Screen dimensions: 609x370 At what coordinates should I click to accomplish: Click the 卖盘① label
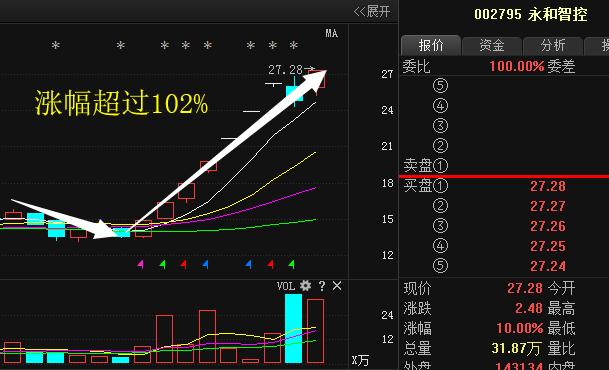tap(426, 165)
